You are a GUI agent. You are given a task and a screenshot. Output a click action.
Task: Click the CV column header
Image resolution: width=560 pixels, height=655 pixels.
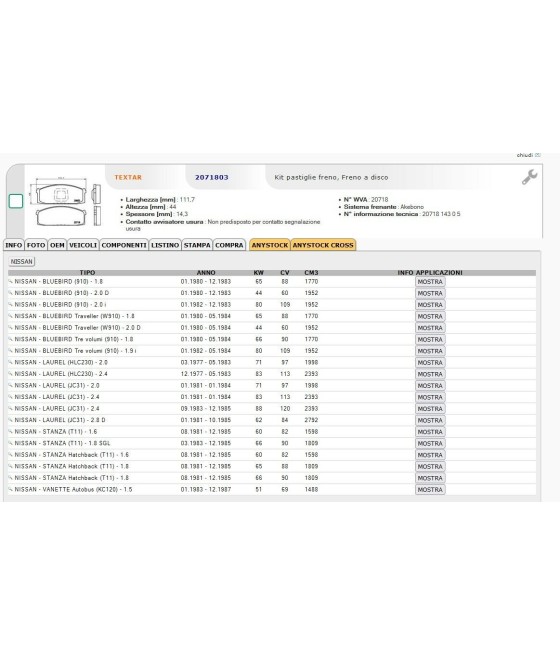(285, 272)
